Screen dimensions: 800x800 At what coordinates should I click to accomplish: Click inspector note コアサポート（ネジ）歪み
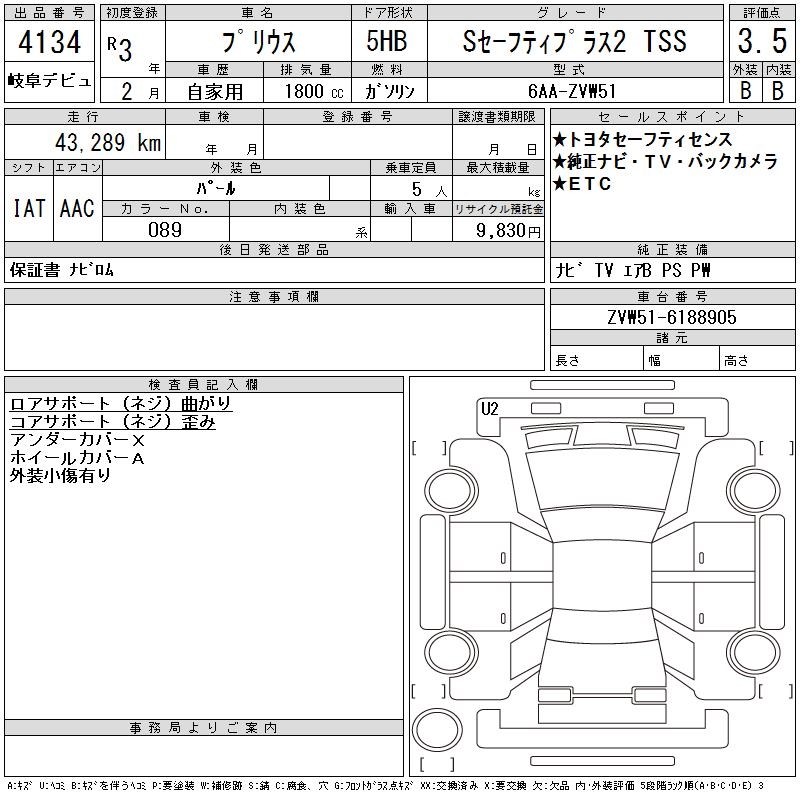point(112,421)
